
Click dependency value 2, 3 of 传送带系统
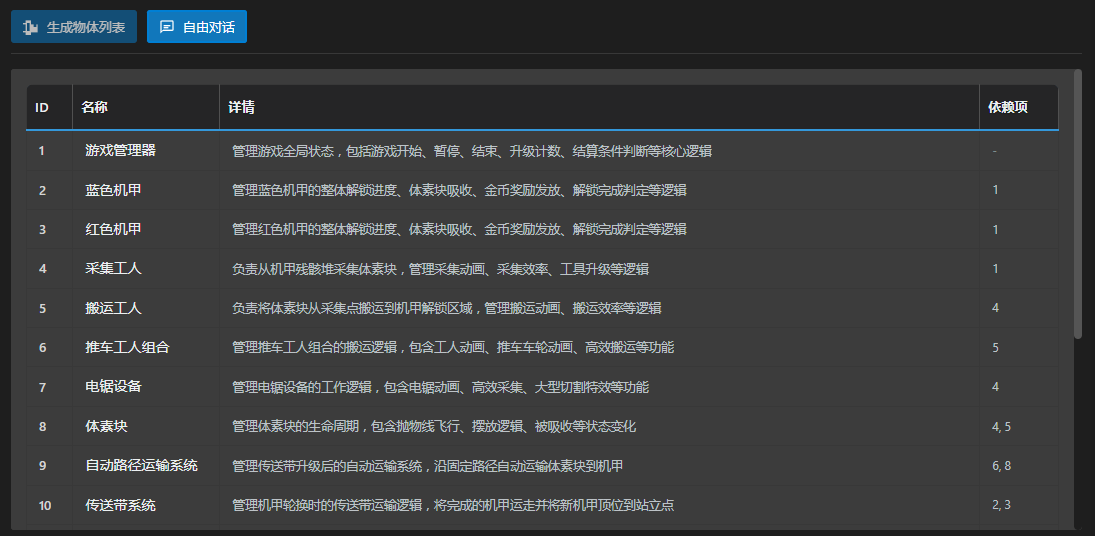tap(1001, 505)
